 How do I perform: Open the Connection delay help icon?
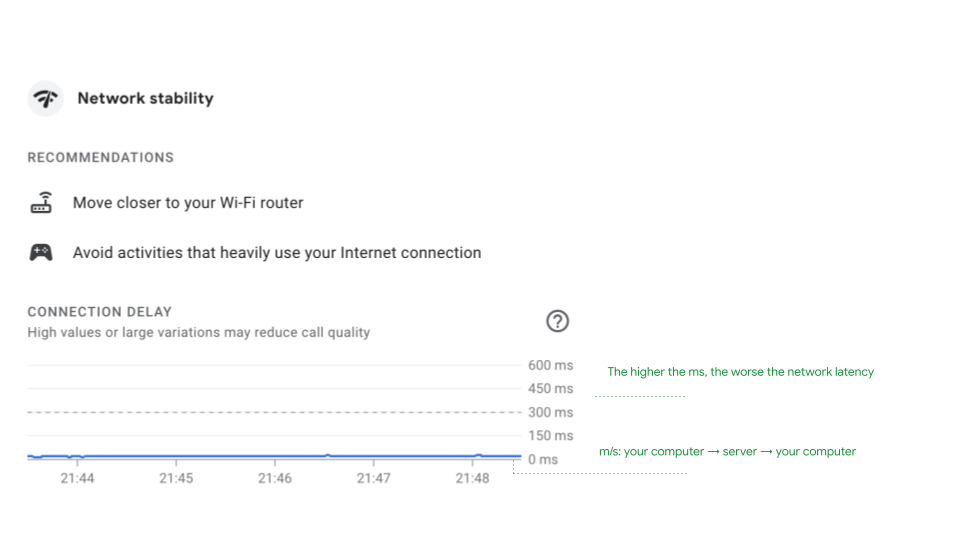(557, 321)
